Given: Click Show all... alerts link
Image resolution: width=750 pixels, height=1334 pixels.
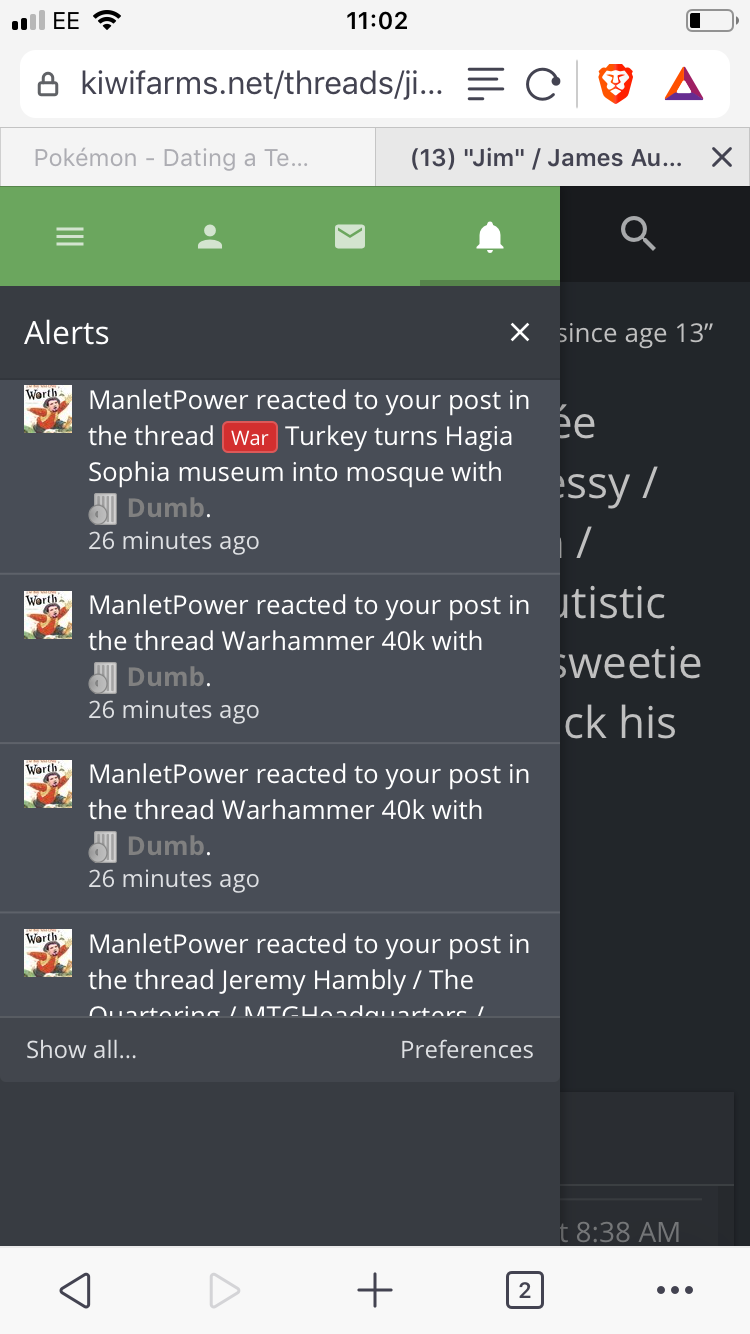Looking at the screenshot, I should [x=81, y=1049].
